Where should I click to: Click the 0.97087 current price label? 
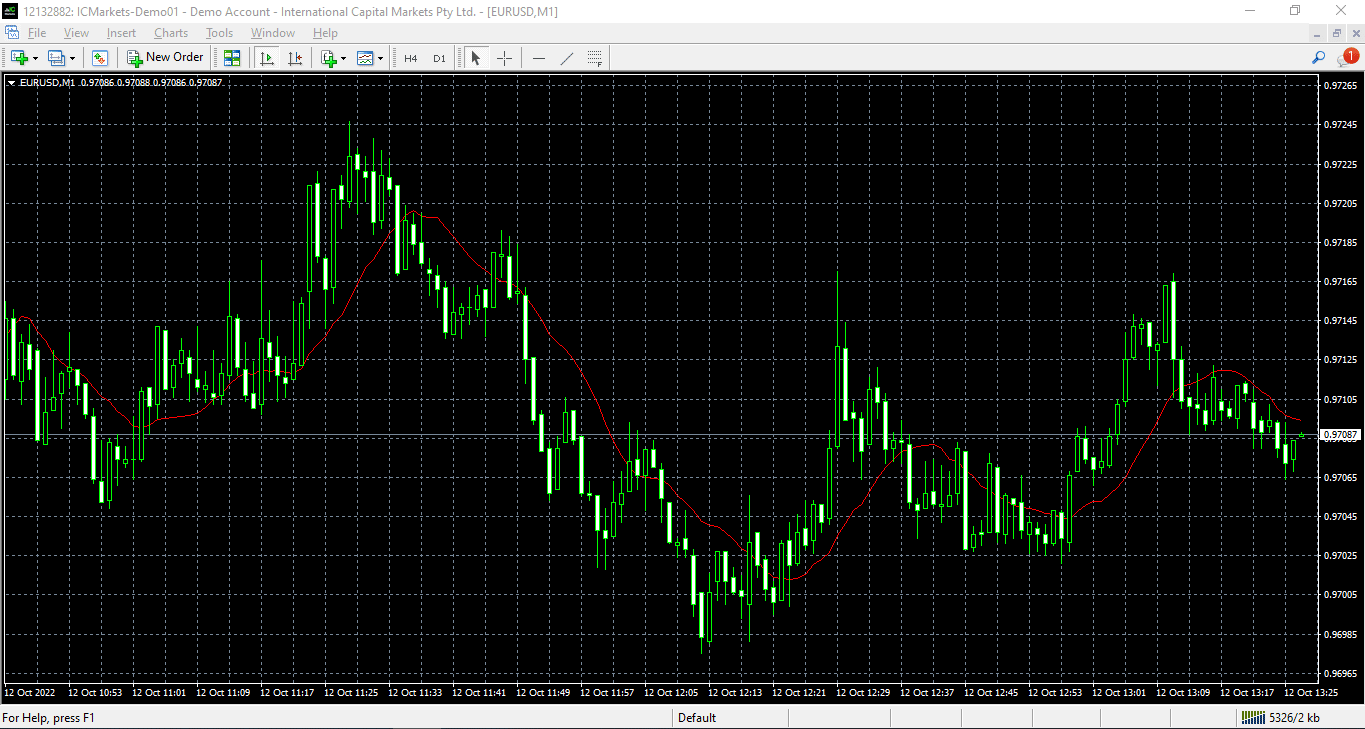tap(1340, 435)
